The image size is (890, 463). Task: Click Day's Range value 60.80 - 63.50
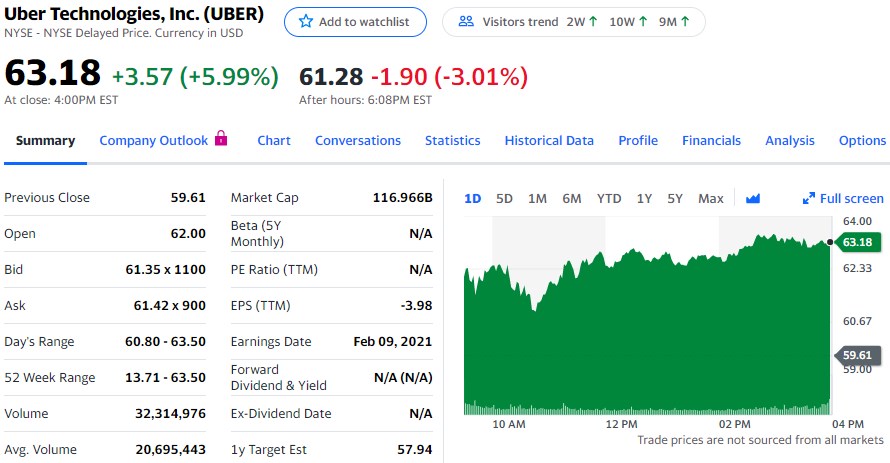pos(165,342)
